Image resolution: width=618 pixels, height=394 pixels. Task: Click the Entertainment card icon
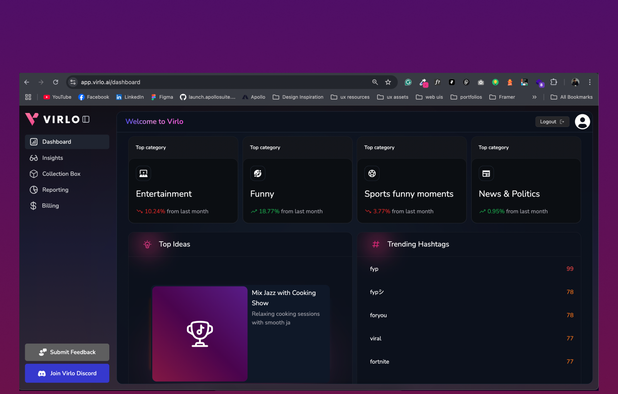point(143,173)
